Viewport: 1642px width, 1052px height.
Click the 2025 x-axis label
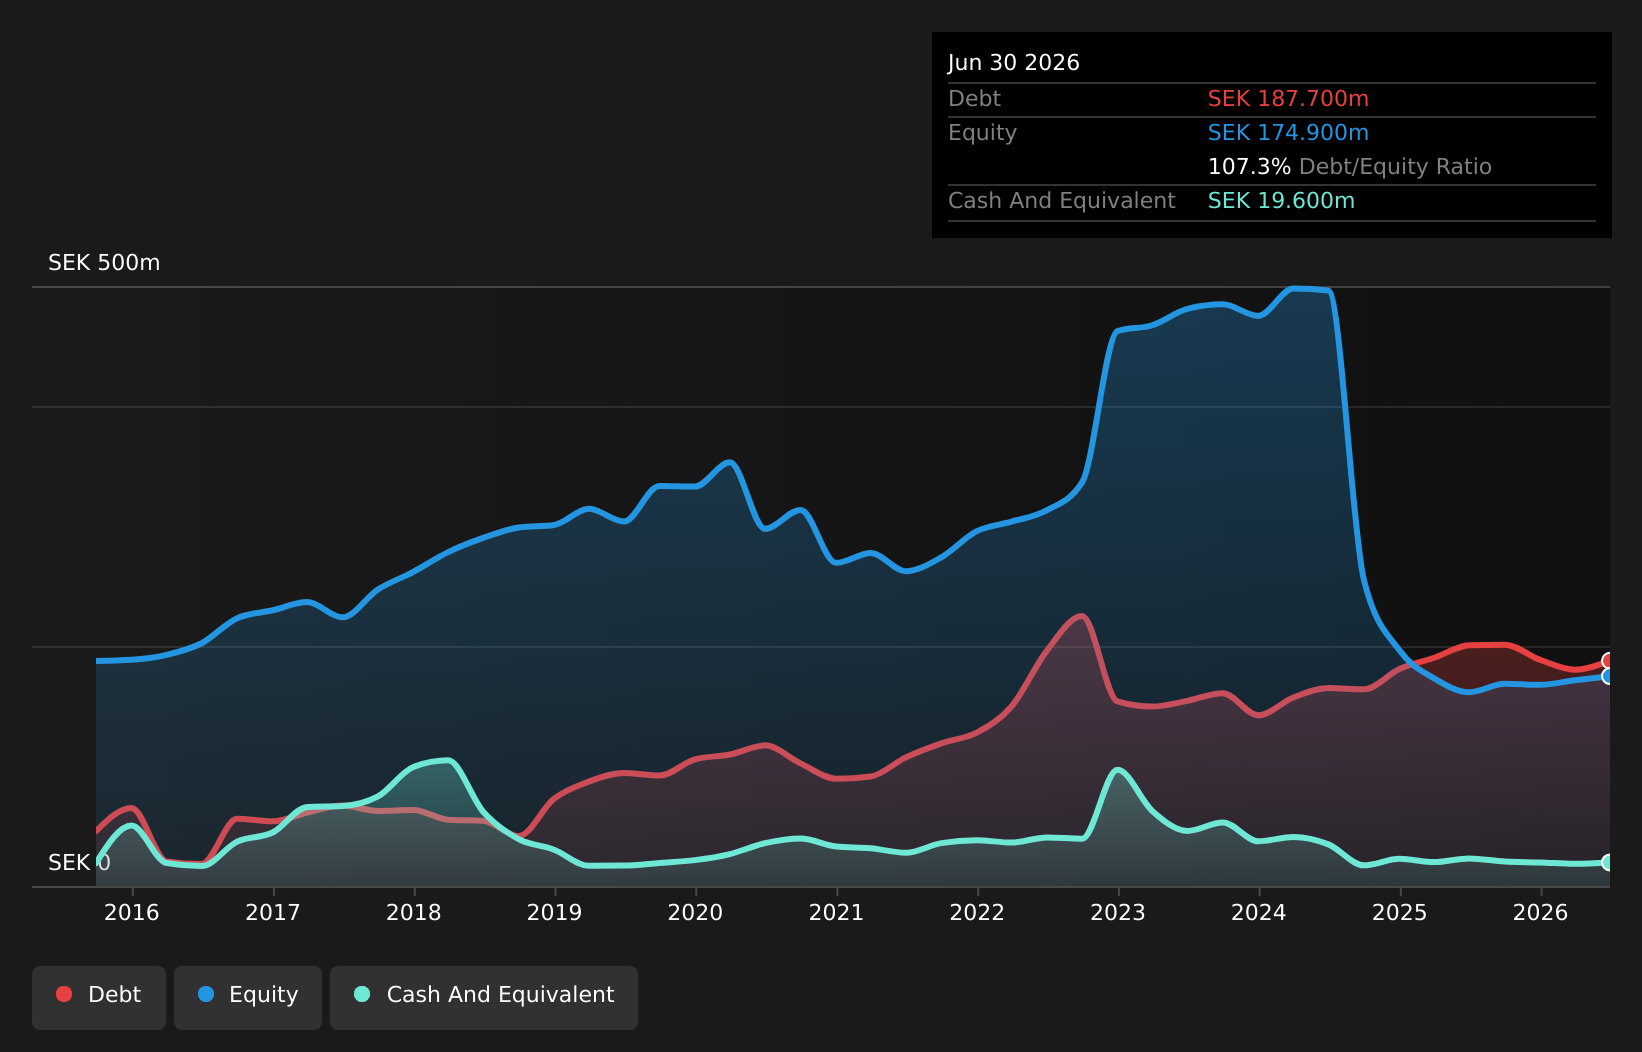1400,913
